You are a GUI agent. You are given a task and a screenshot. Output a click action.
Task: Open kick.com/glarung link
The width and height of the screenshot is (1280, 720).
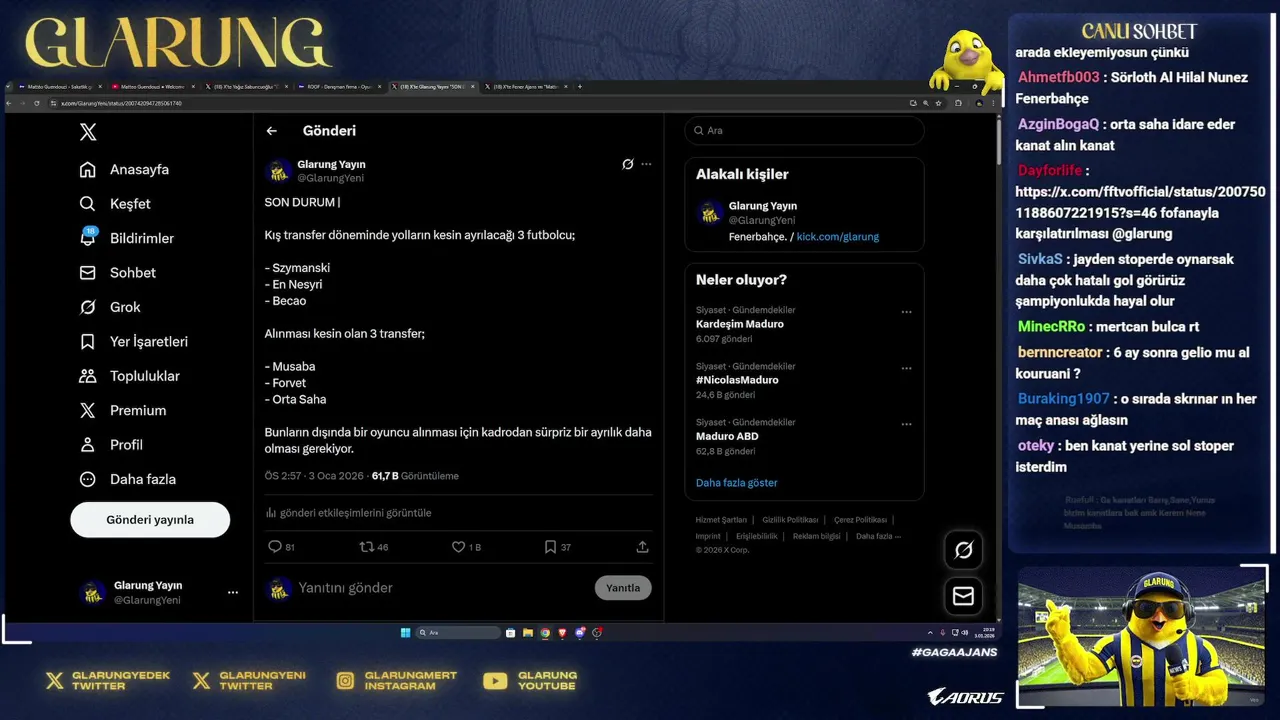pos(838,237)
